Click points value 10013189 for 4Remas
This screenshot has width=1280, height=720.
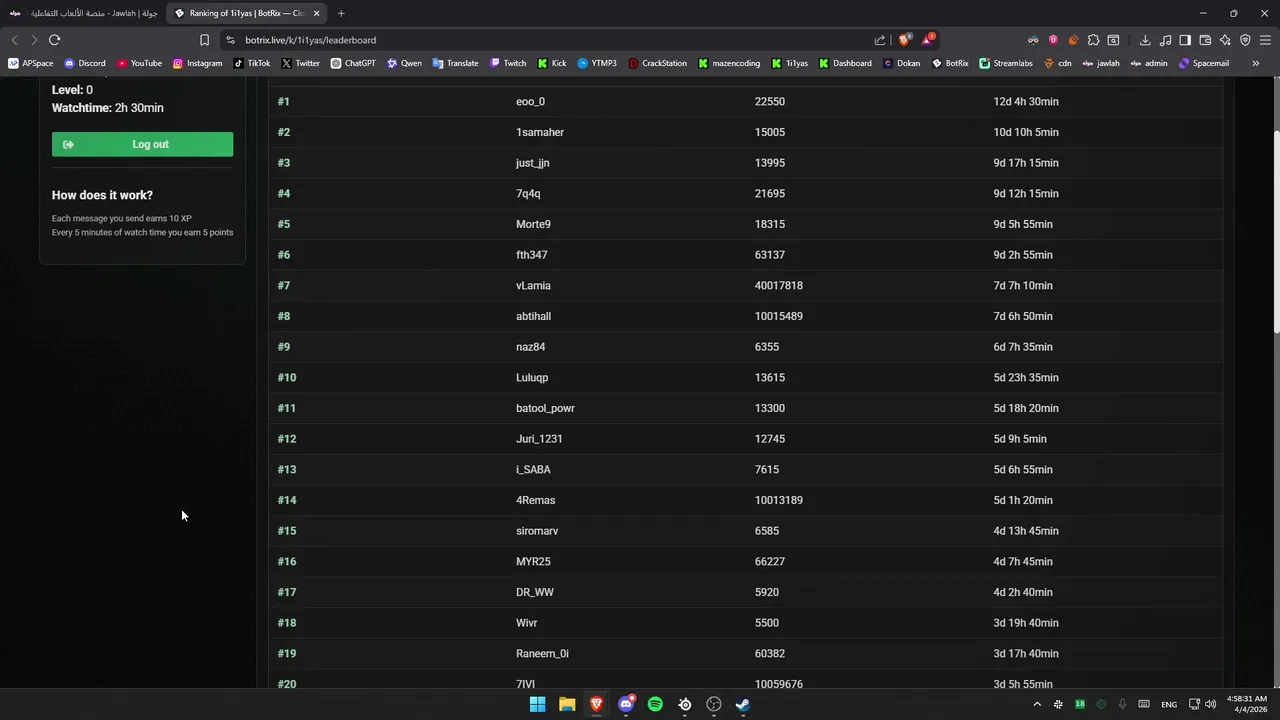(779, 500)
